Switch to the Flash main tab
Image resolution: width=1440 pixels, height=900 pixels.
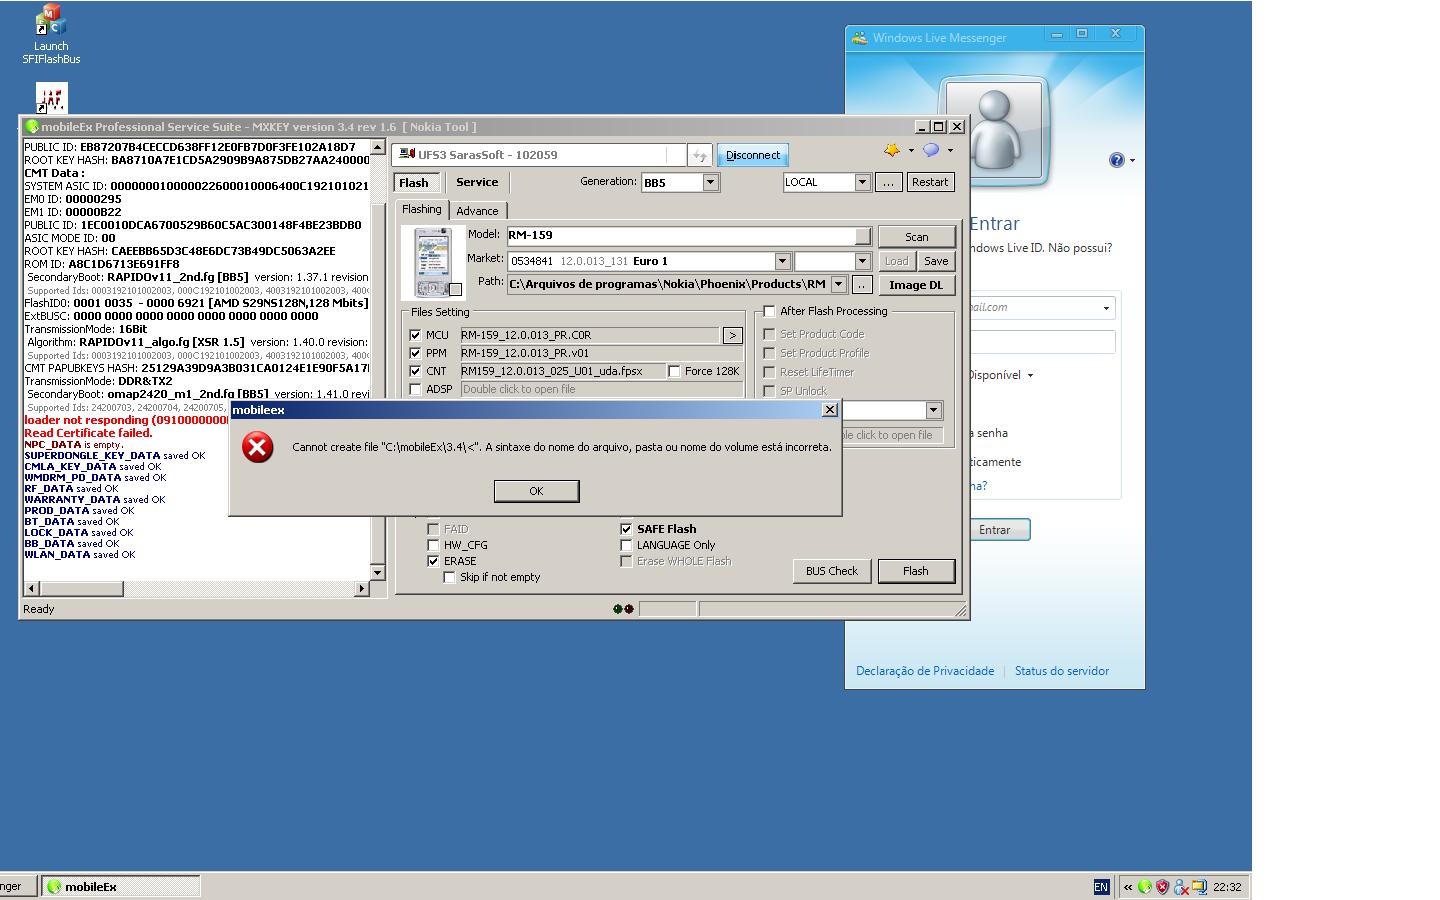(x=414, y=183)
